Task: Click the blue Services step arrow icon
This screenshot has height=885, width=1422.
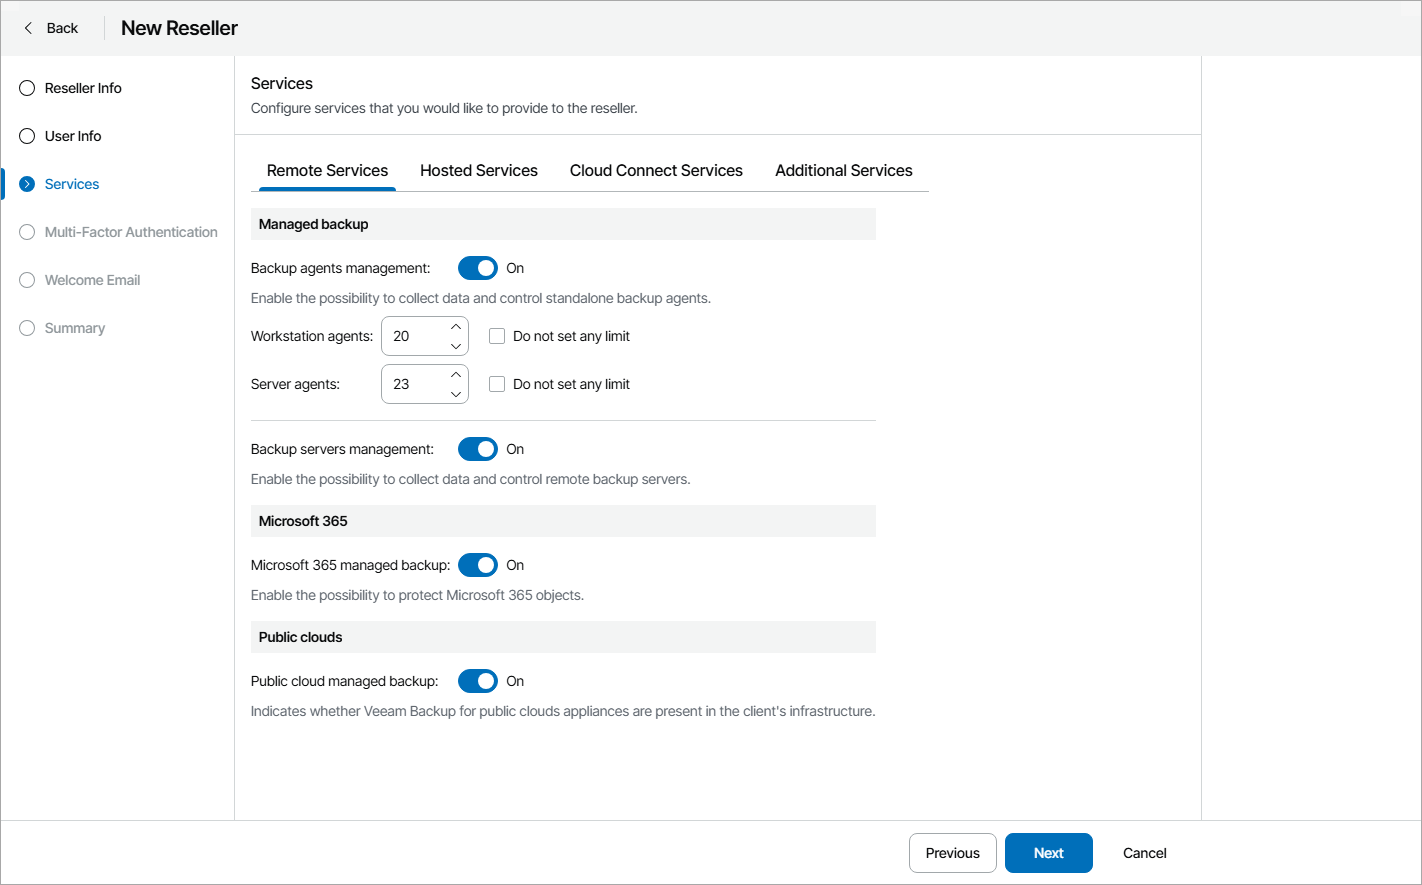Action: coord(26,184)
